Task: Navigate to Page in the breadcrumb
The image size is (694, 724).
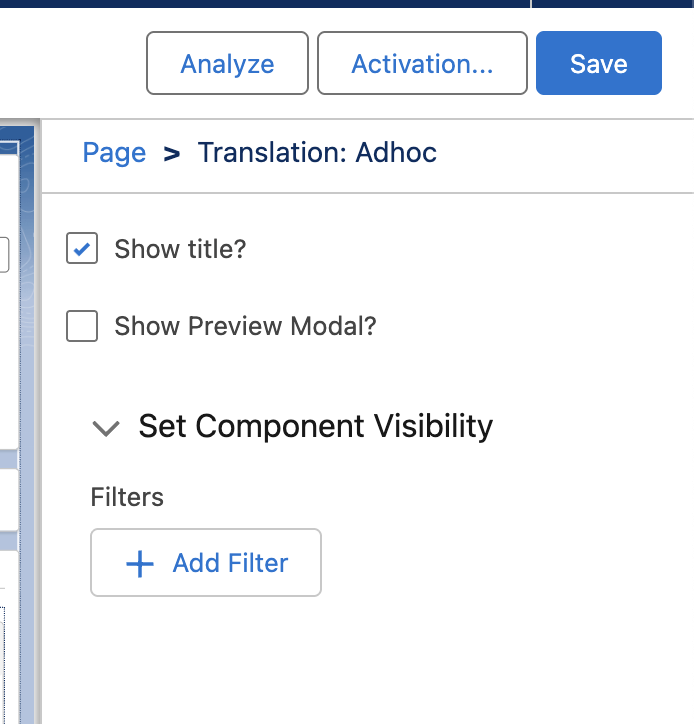Action: [x=114, y=153]
